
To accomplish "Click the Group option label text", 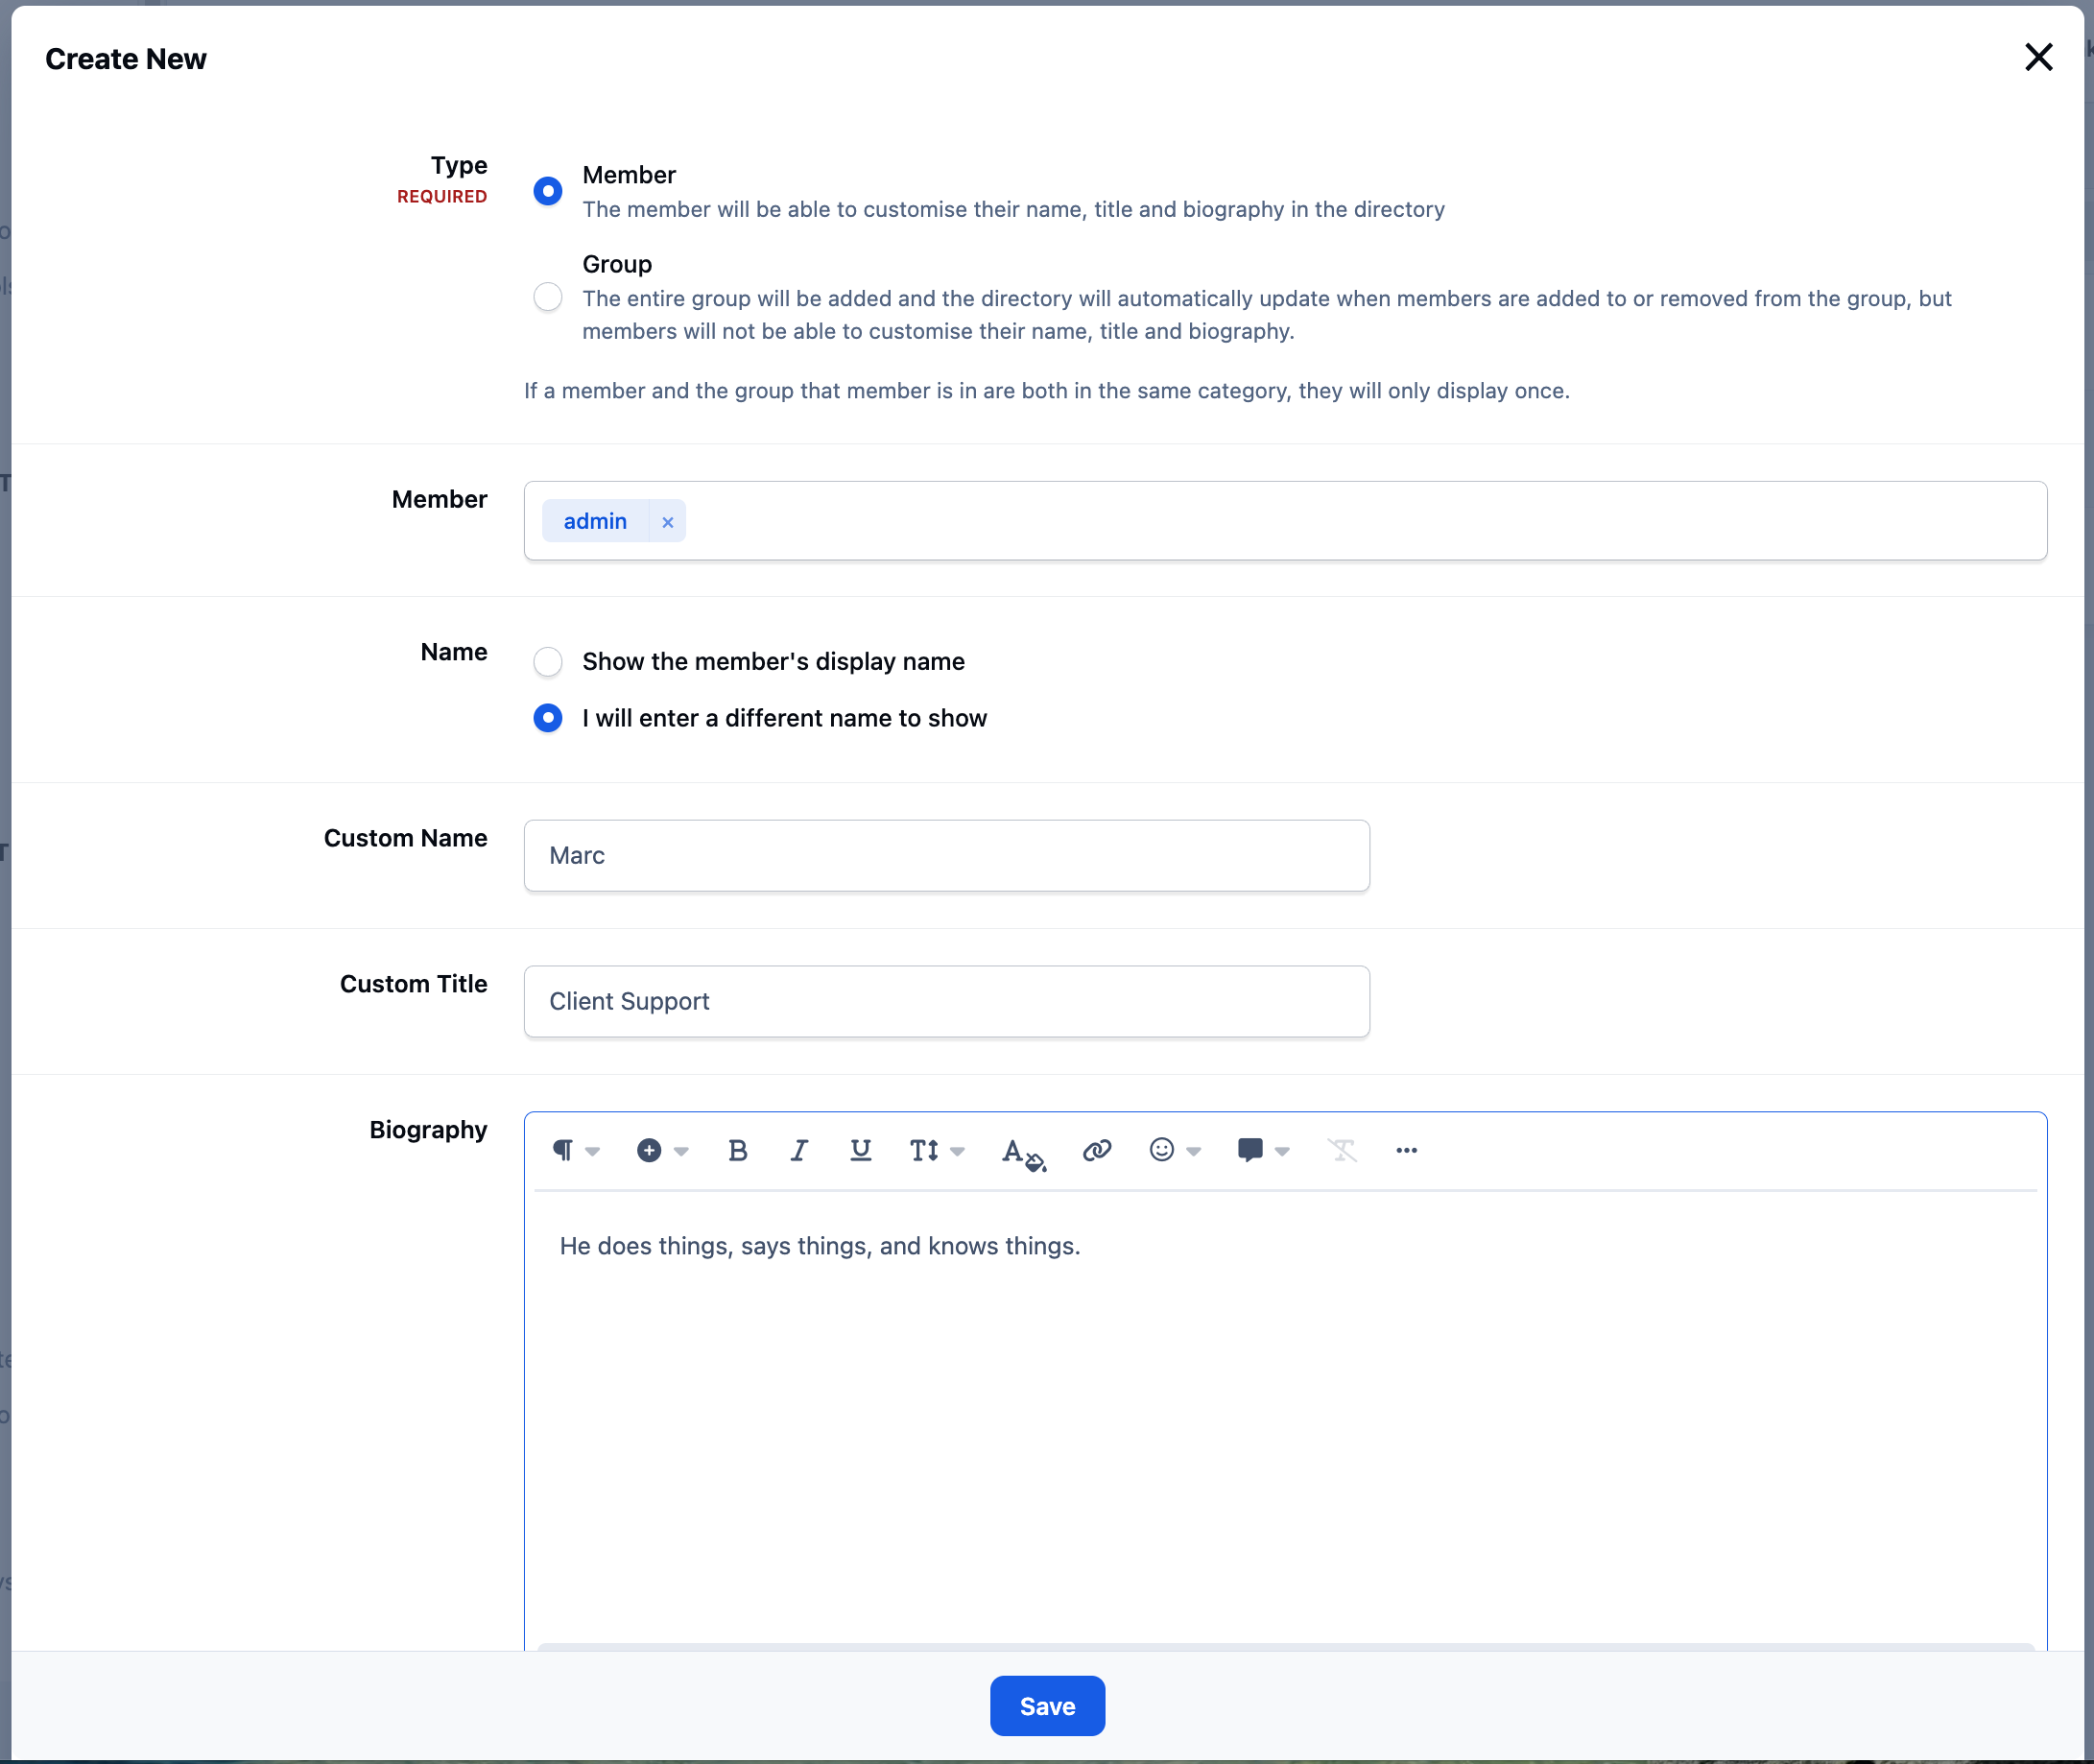I will pos(617,264).
